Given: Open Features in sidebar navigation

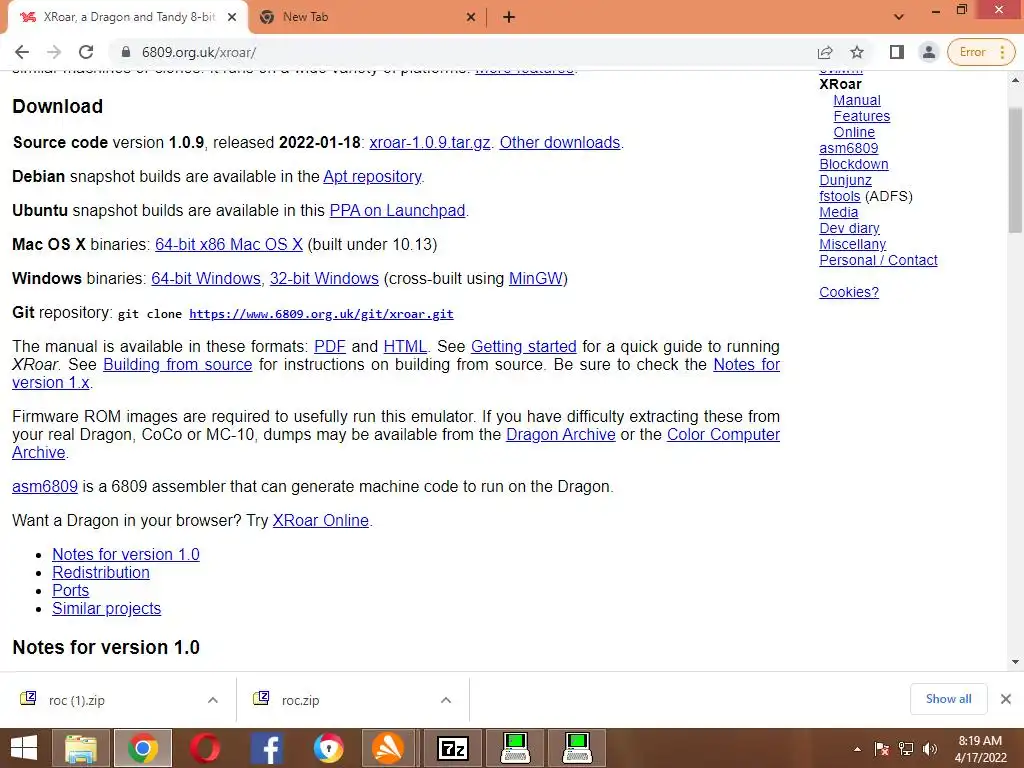Looking at the screenshot, I should pyautogui.click(x=861, y=116).
